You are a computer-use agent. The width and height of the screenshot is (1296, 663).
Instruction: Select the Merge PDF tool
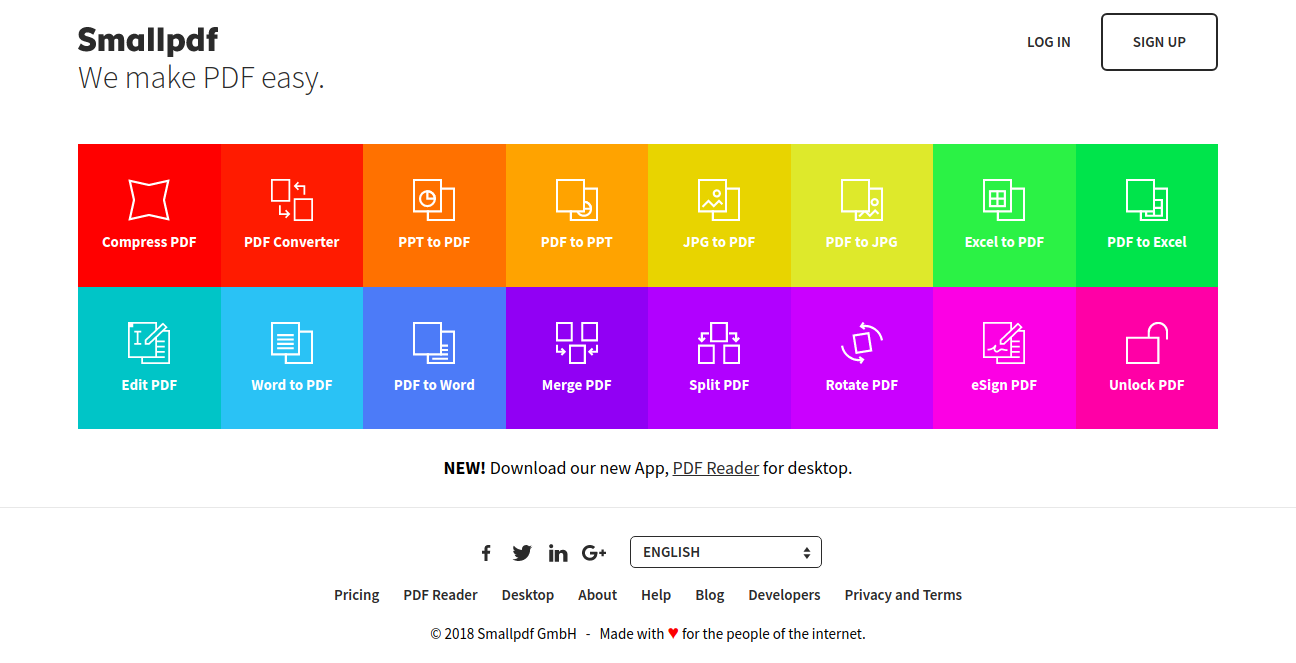pyautogui.click(x=576, y=358)
